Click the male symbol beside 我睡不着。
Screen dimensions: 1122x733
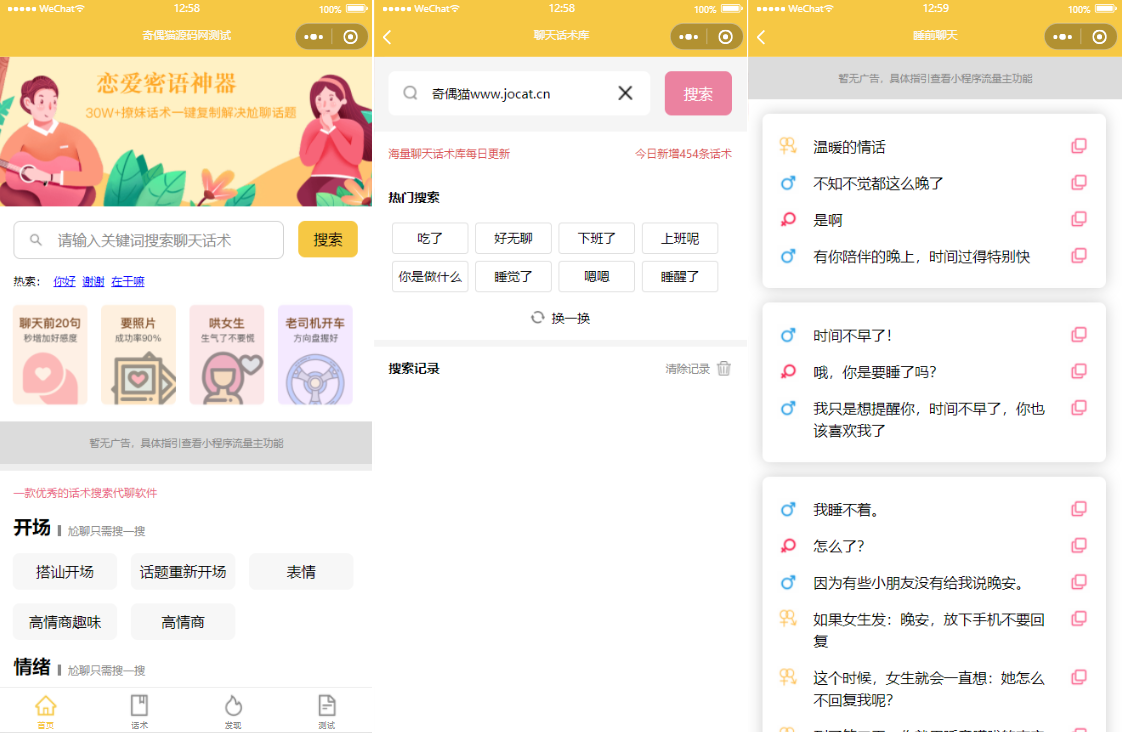788,510
